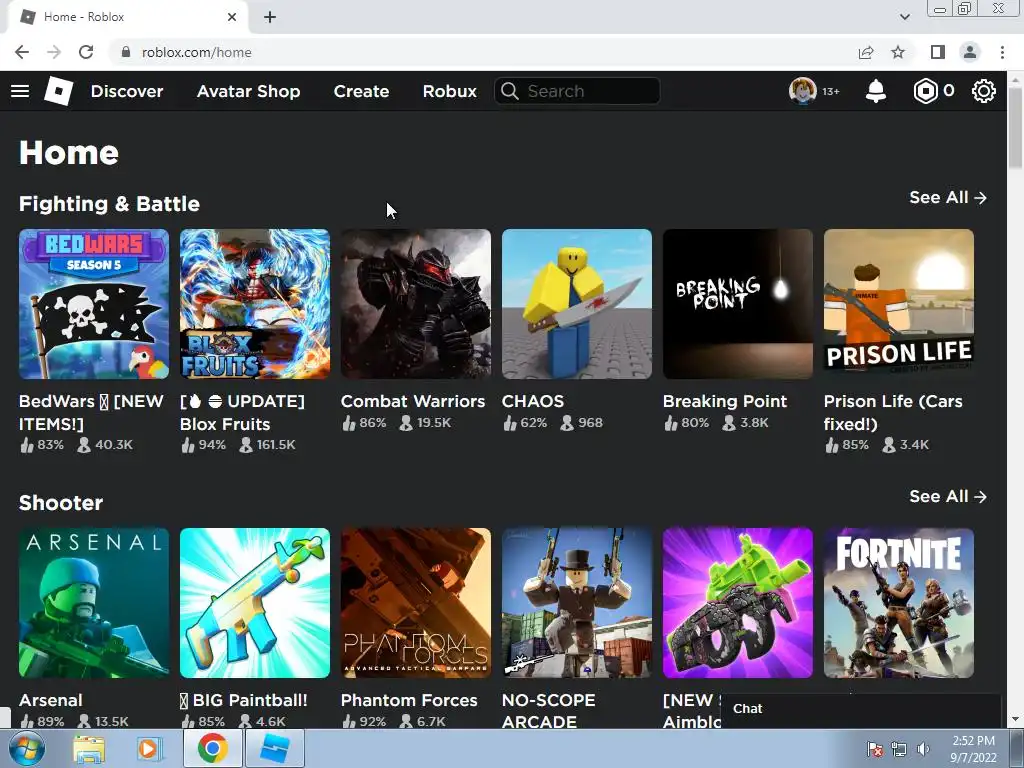
Task: Toggle the Chrome side panel icon
Action: 938,52
